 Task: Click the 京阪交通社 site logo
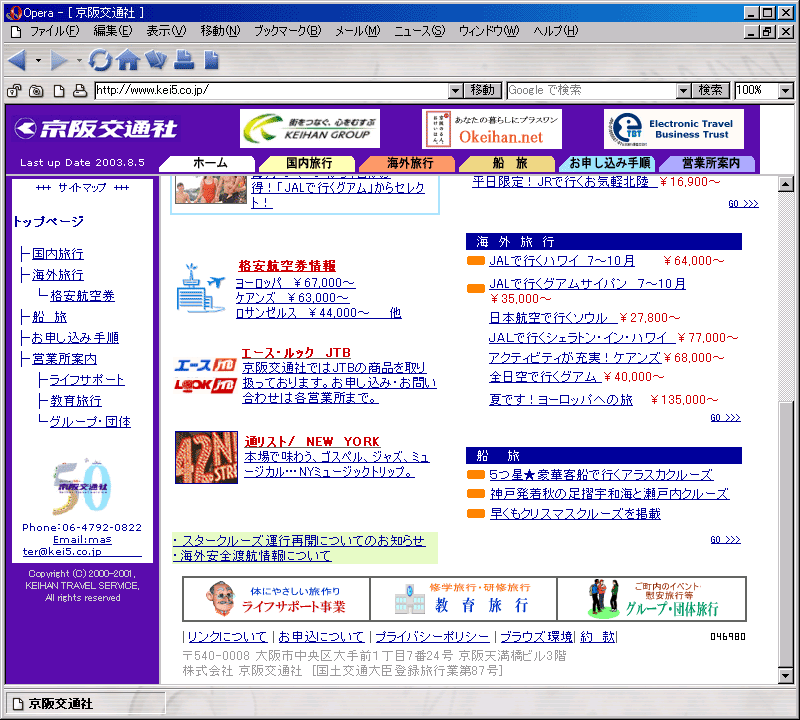coord(96,129)
